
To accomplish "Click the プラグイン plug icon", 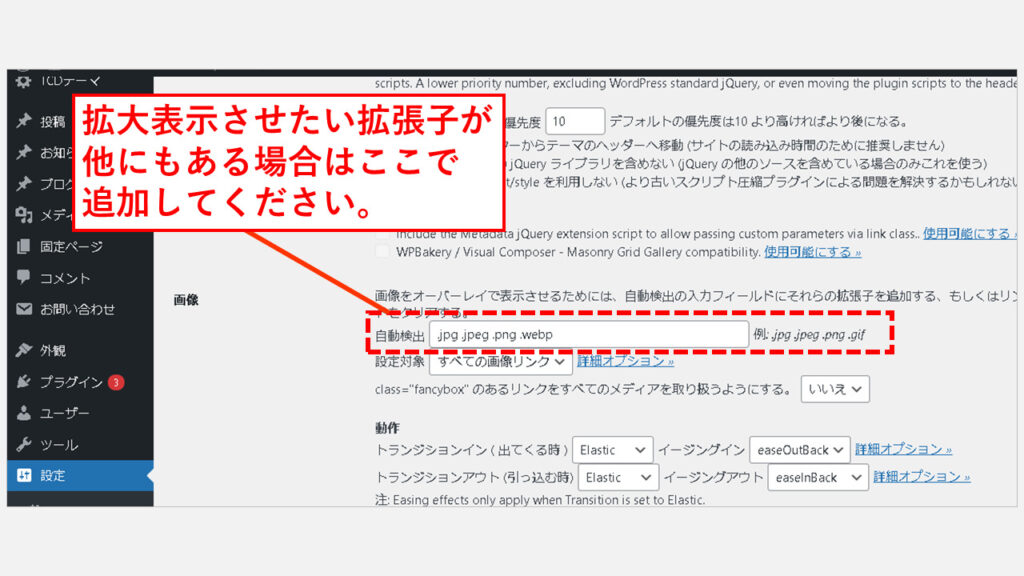I will pos(24,382).
